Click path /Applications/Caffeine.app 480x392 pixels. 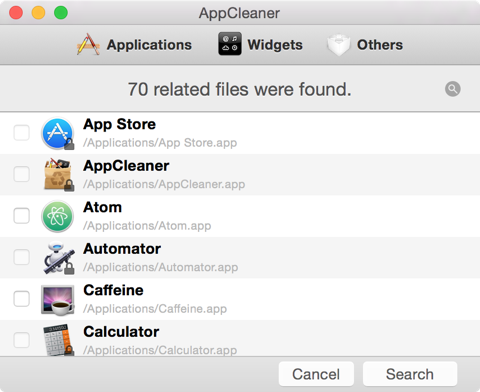click(155, 309)
